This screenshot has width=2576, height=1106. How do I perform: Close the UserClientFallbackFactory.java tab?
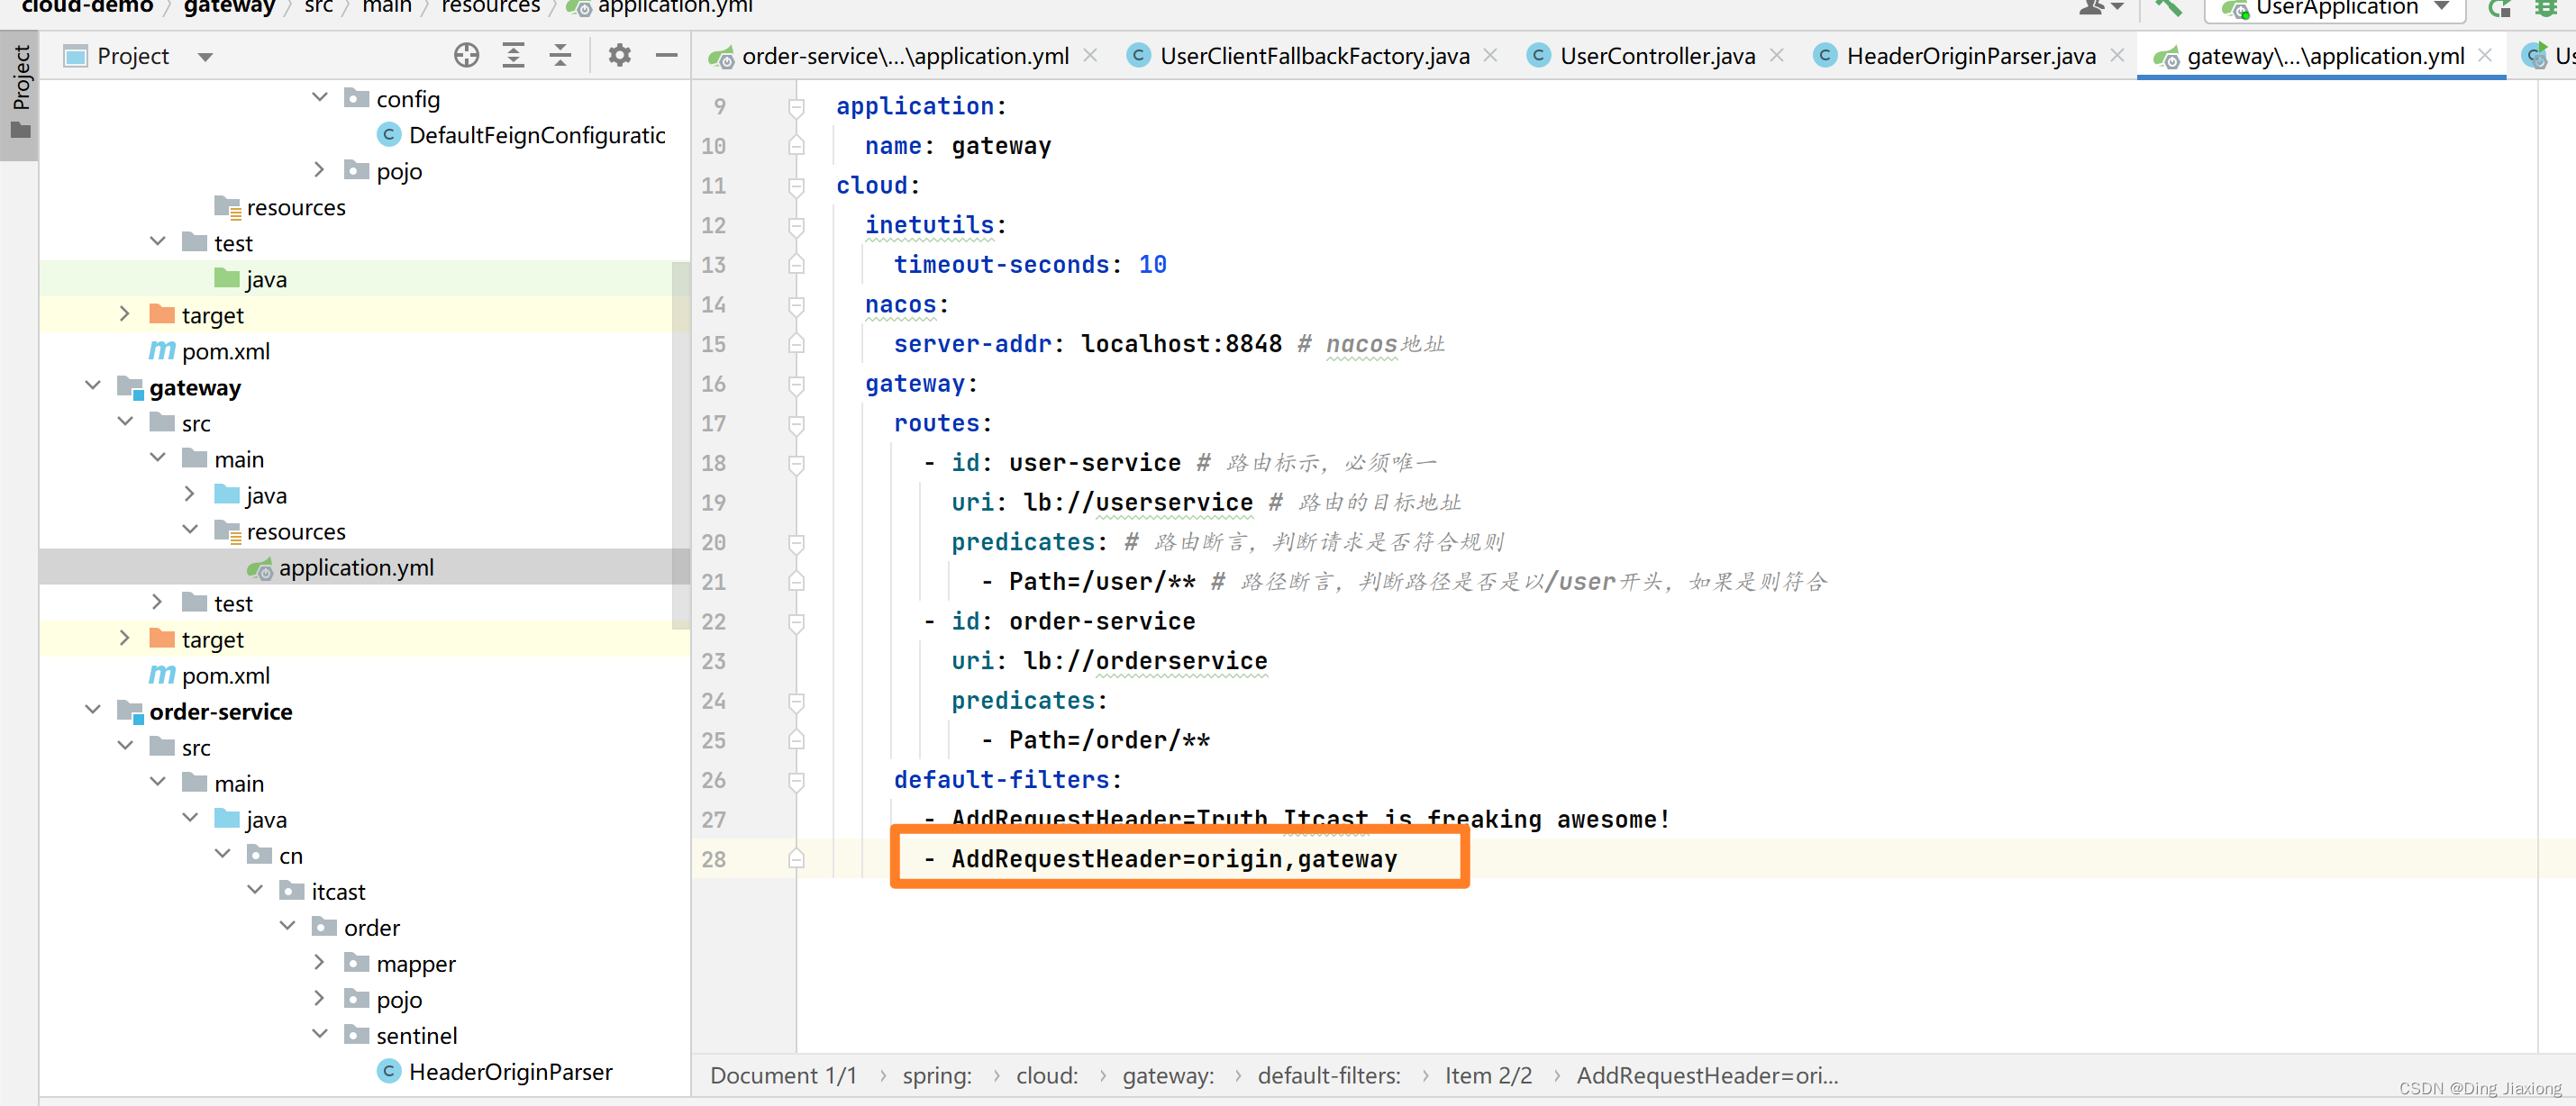pyautogui.click(x=1490, y=56)
